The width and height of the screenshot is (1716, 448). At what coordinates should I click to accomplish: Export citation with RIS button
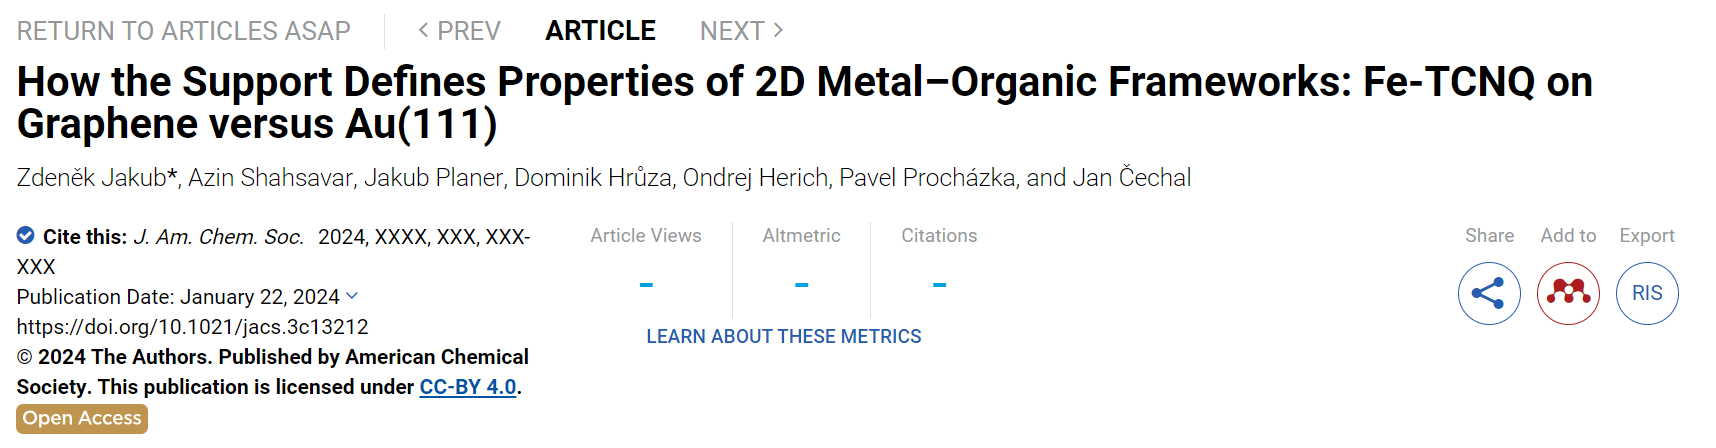[1647, 293]
